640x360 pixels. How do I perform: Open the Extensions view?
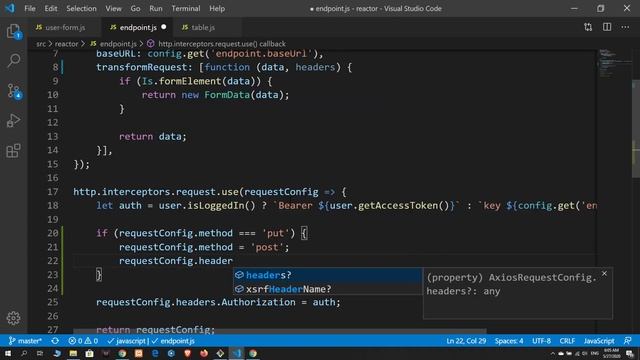click(x=13, y=151)
